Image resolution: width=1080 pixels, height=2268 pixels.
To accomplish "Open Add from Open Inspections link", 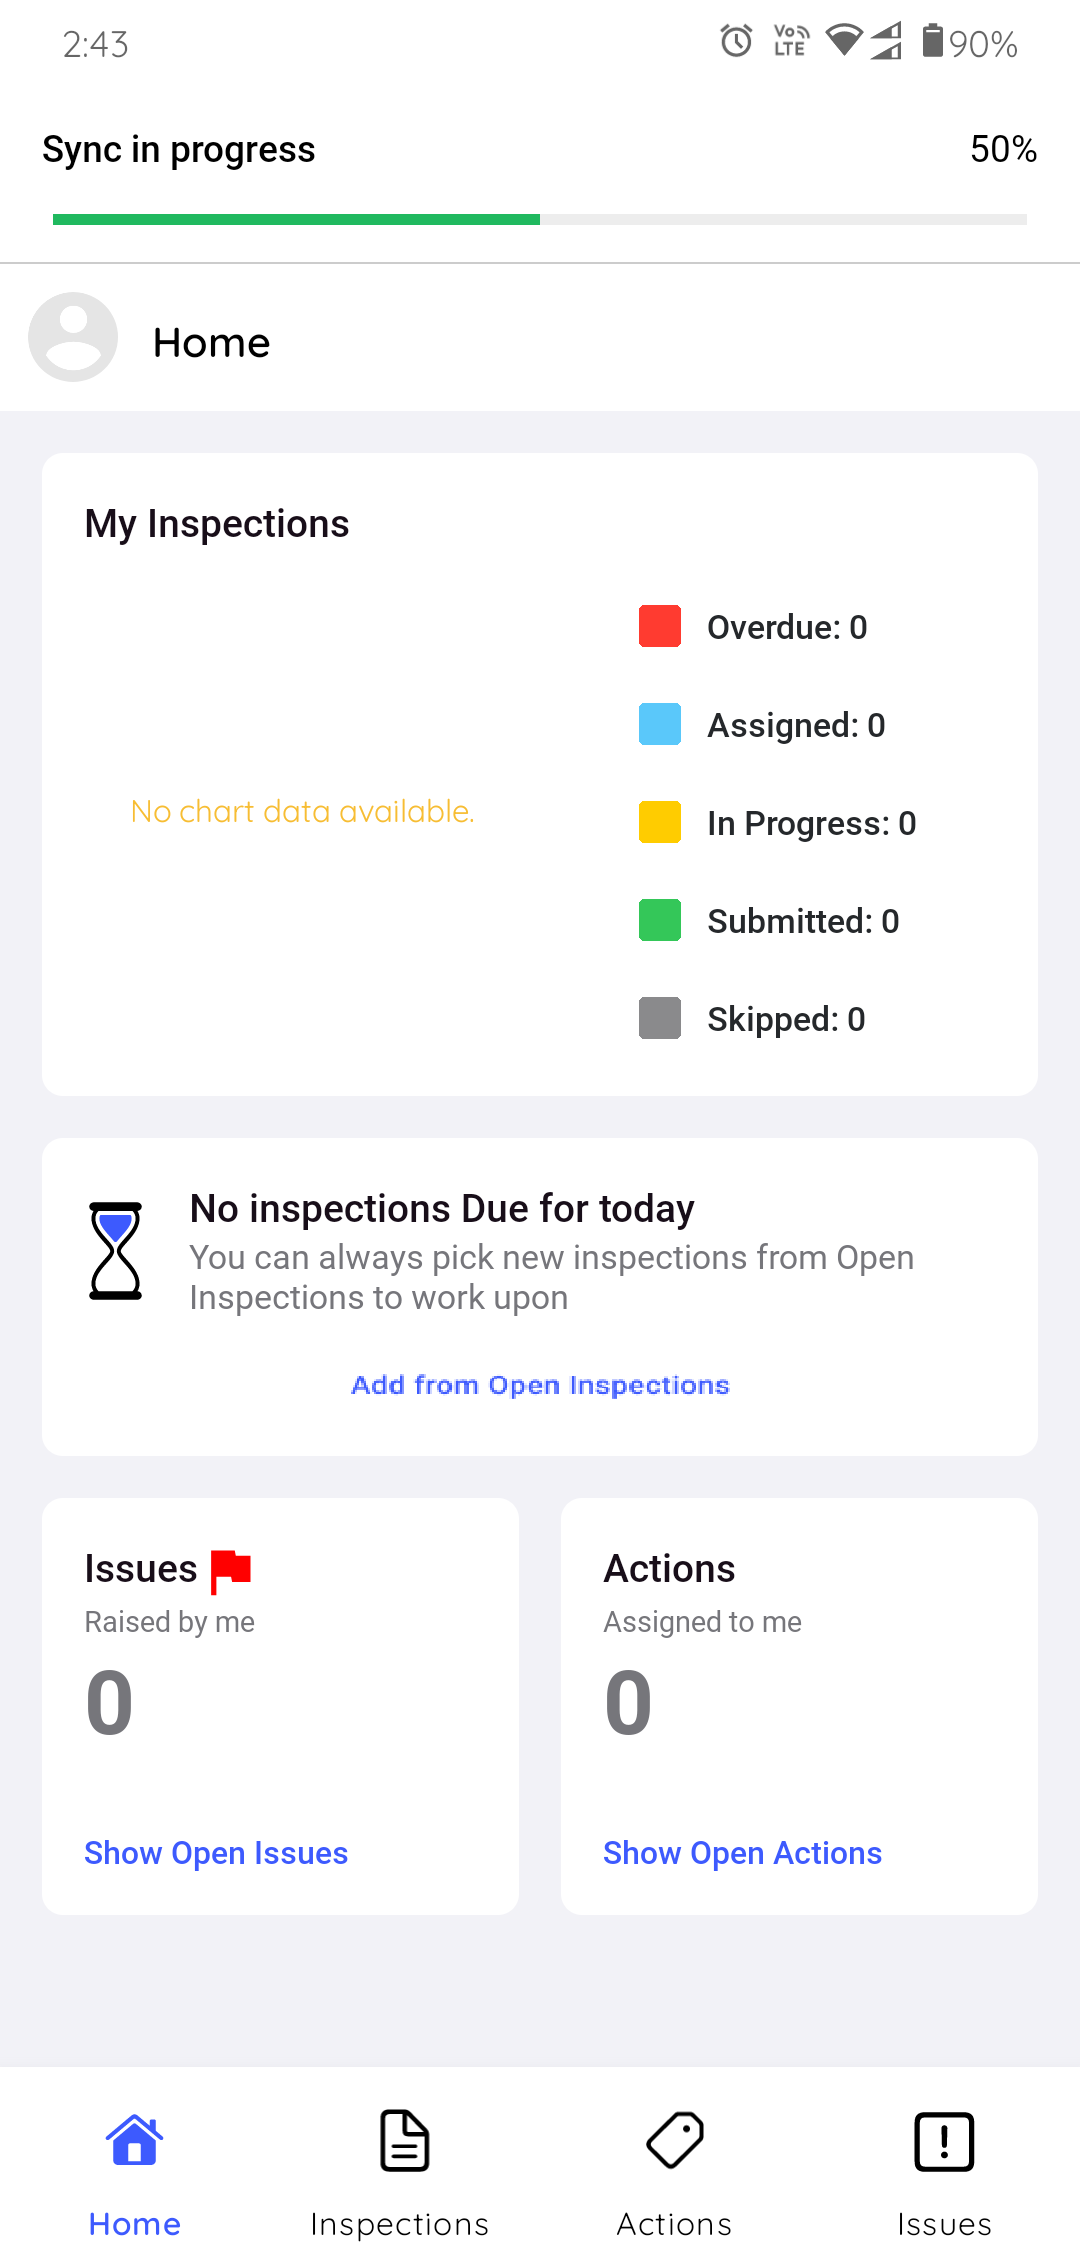I will click(x=540, y=1385).
